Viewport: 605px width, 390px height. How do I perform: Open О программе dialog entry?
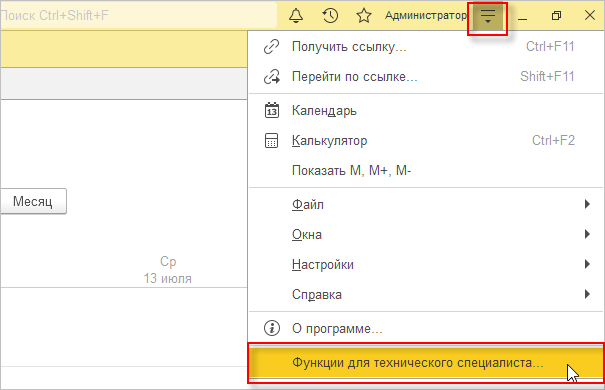(426, 329)
